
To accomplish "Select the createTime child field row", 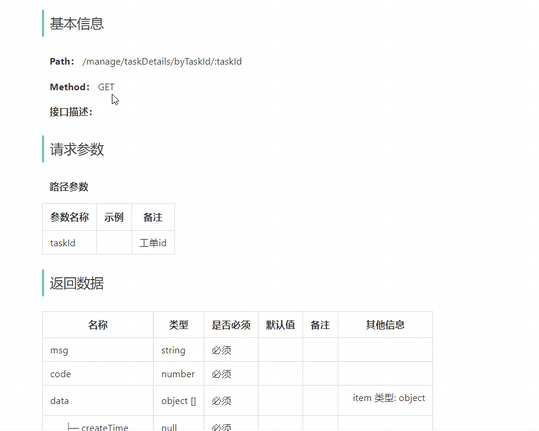I will click(237, 423).
